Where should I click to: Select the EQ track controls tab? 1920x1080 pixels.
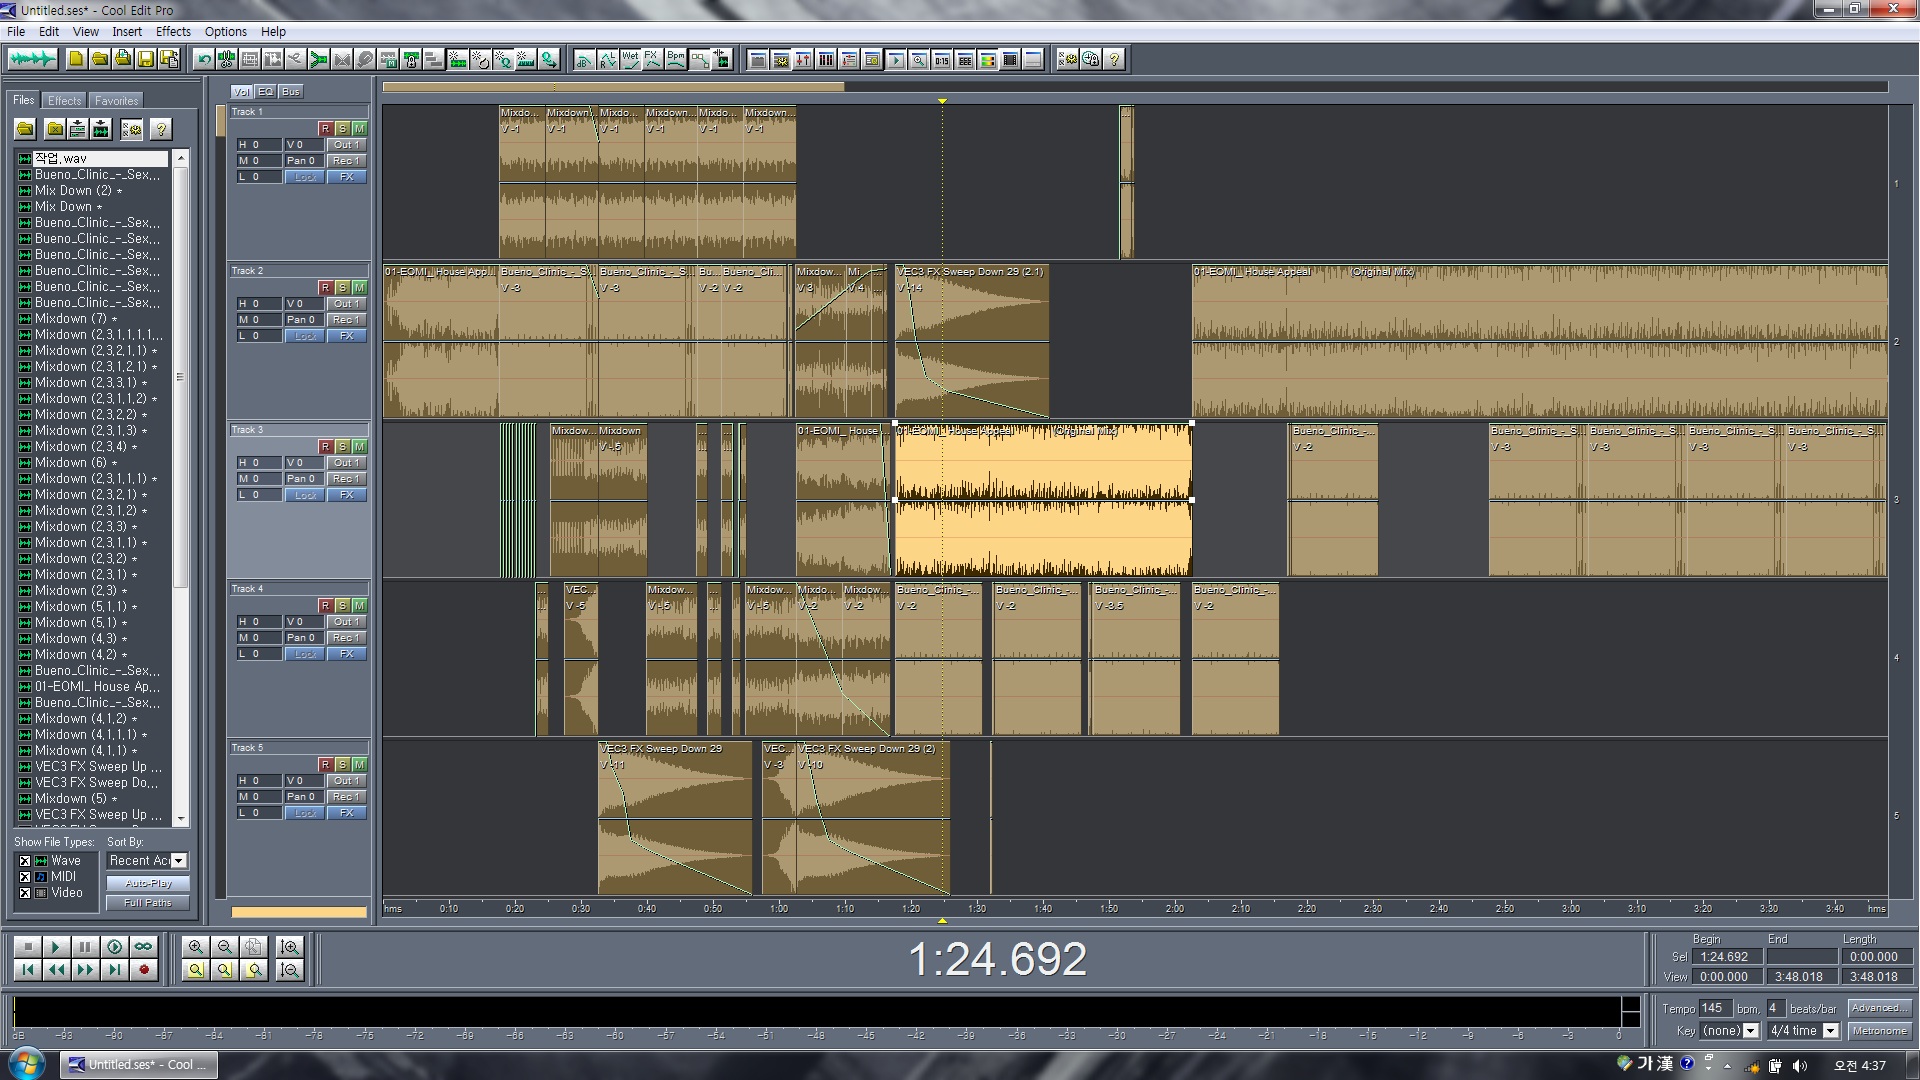click(266, 91)
